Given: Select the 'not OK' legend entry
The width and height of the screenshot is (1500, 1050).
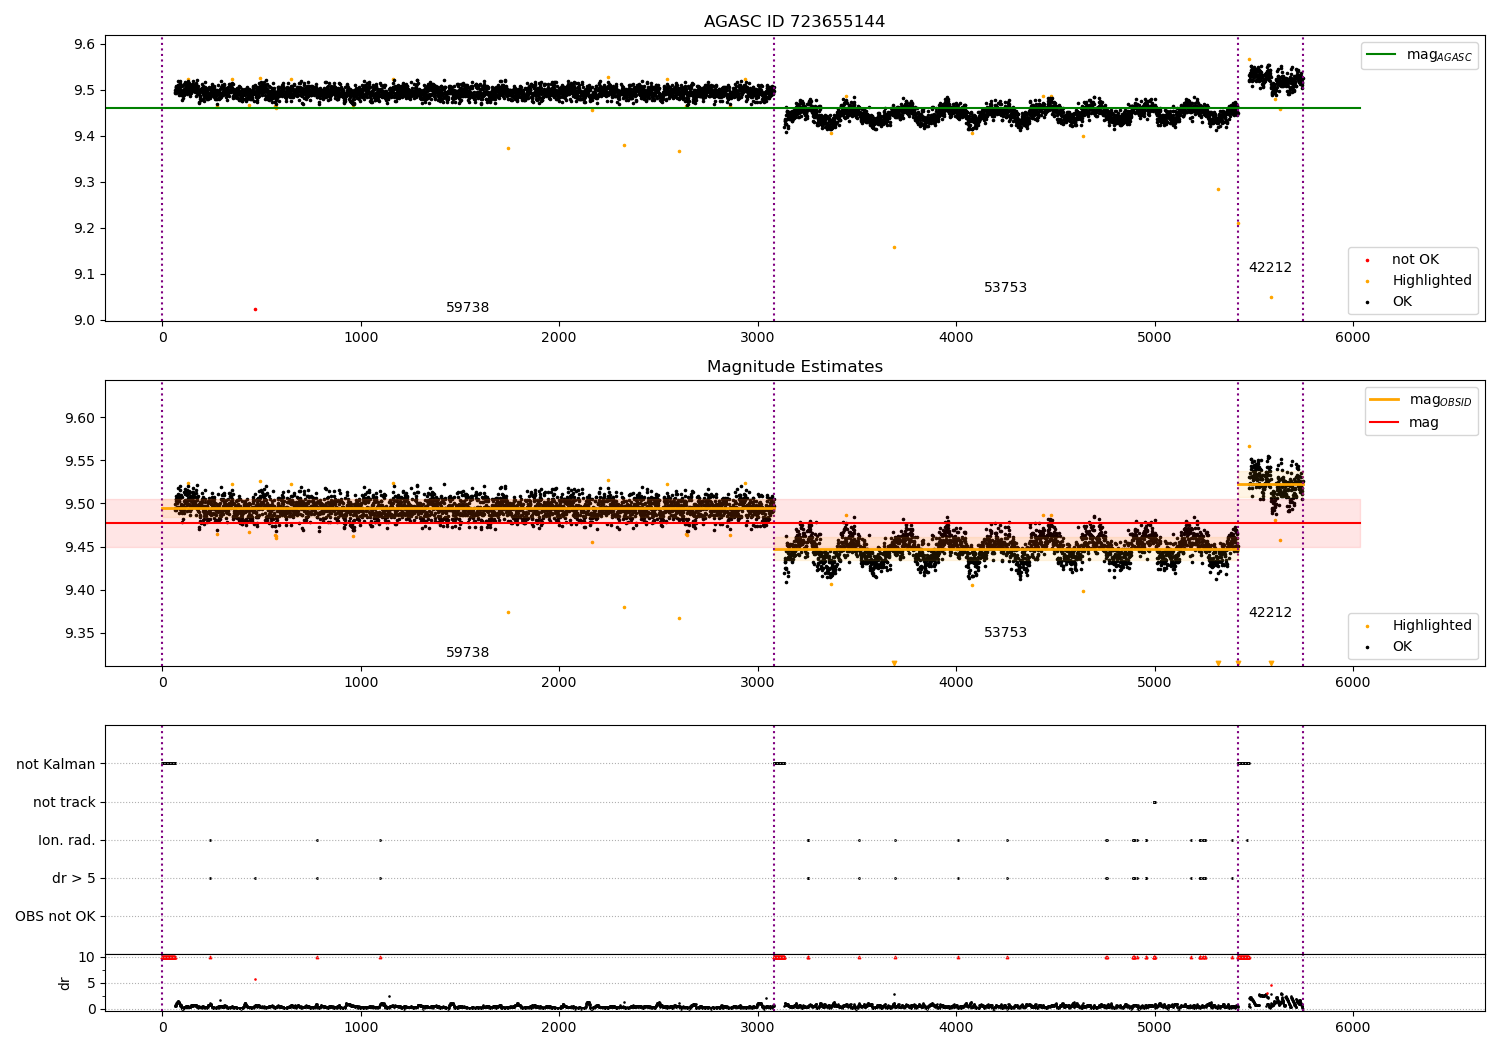Looking at the screenshot, I should click(x=1415, y=260).
